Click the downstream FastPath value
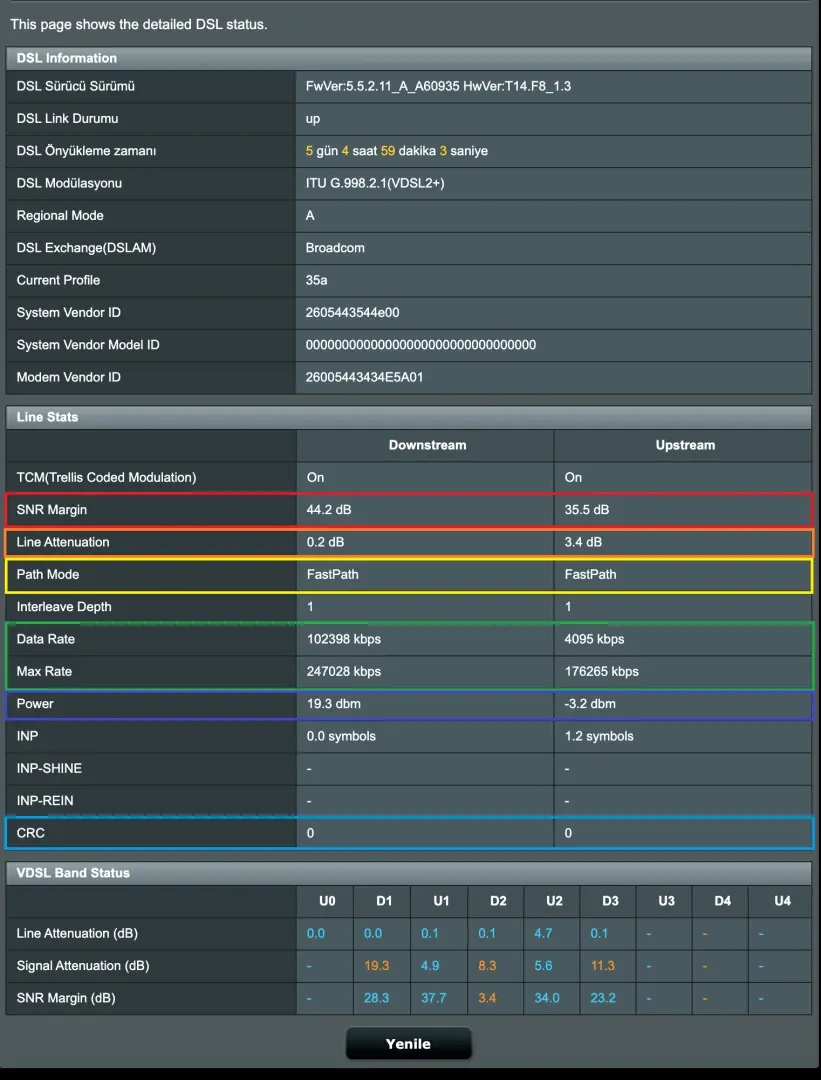Screen dimensions: 821x1080 [x=333, y=574]
